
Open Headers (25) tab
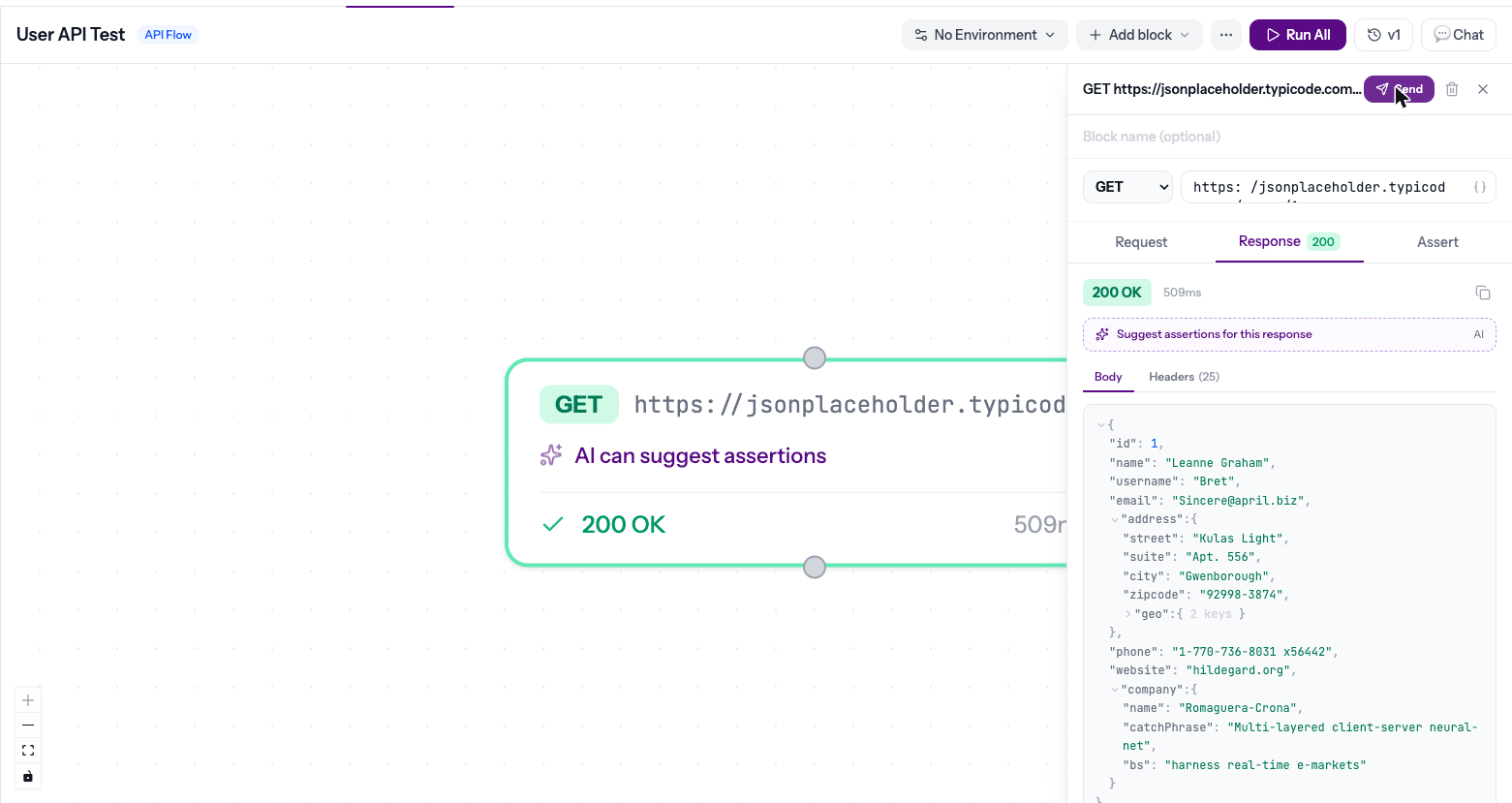pyautogui.click(x=1183, y=377)
